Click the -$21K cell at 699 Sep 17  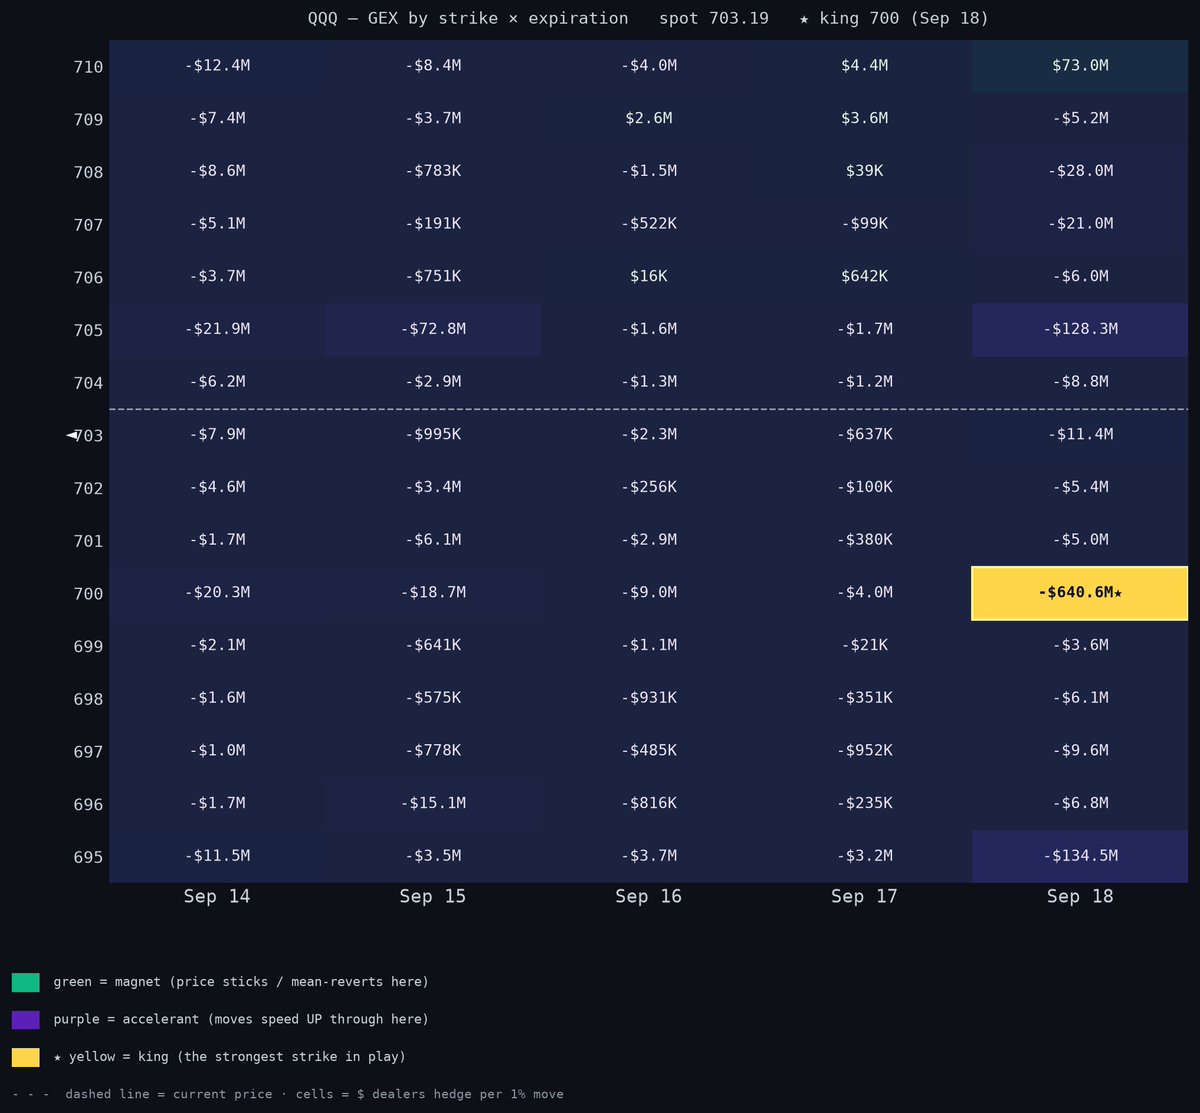(x=865, y=646)
